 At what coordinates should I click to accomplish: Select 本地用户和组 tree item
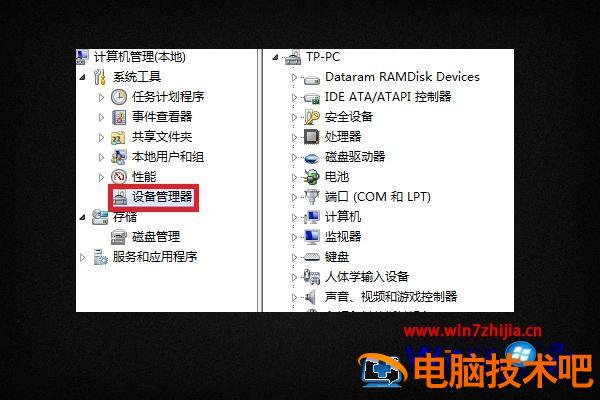point(168,157)
